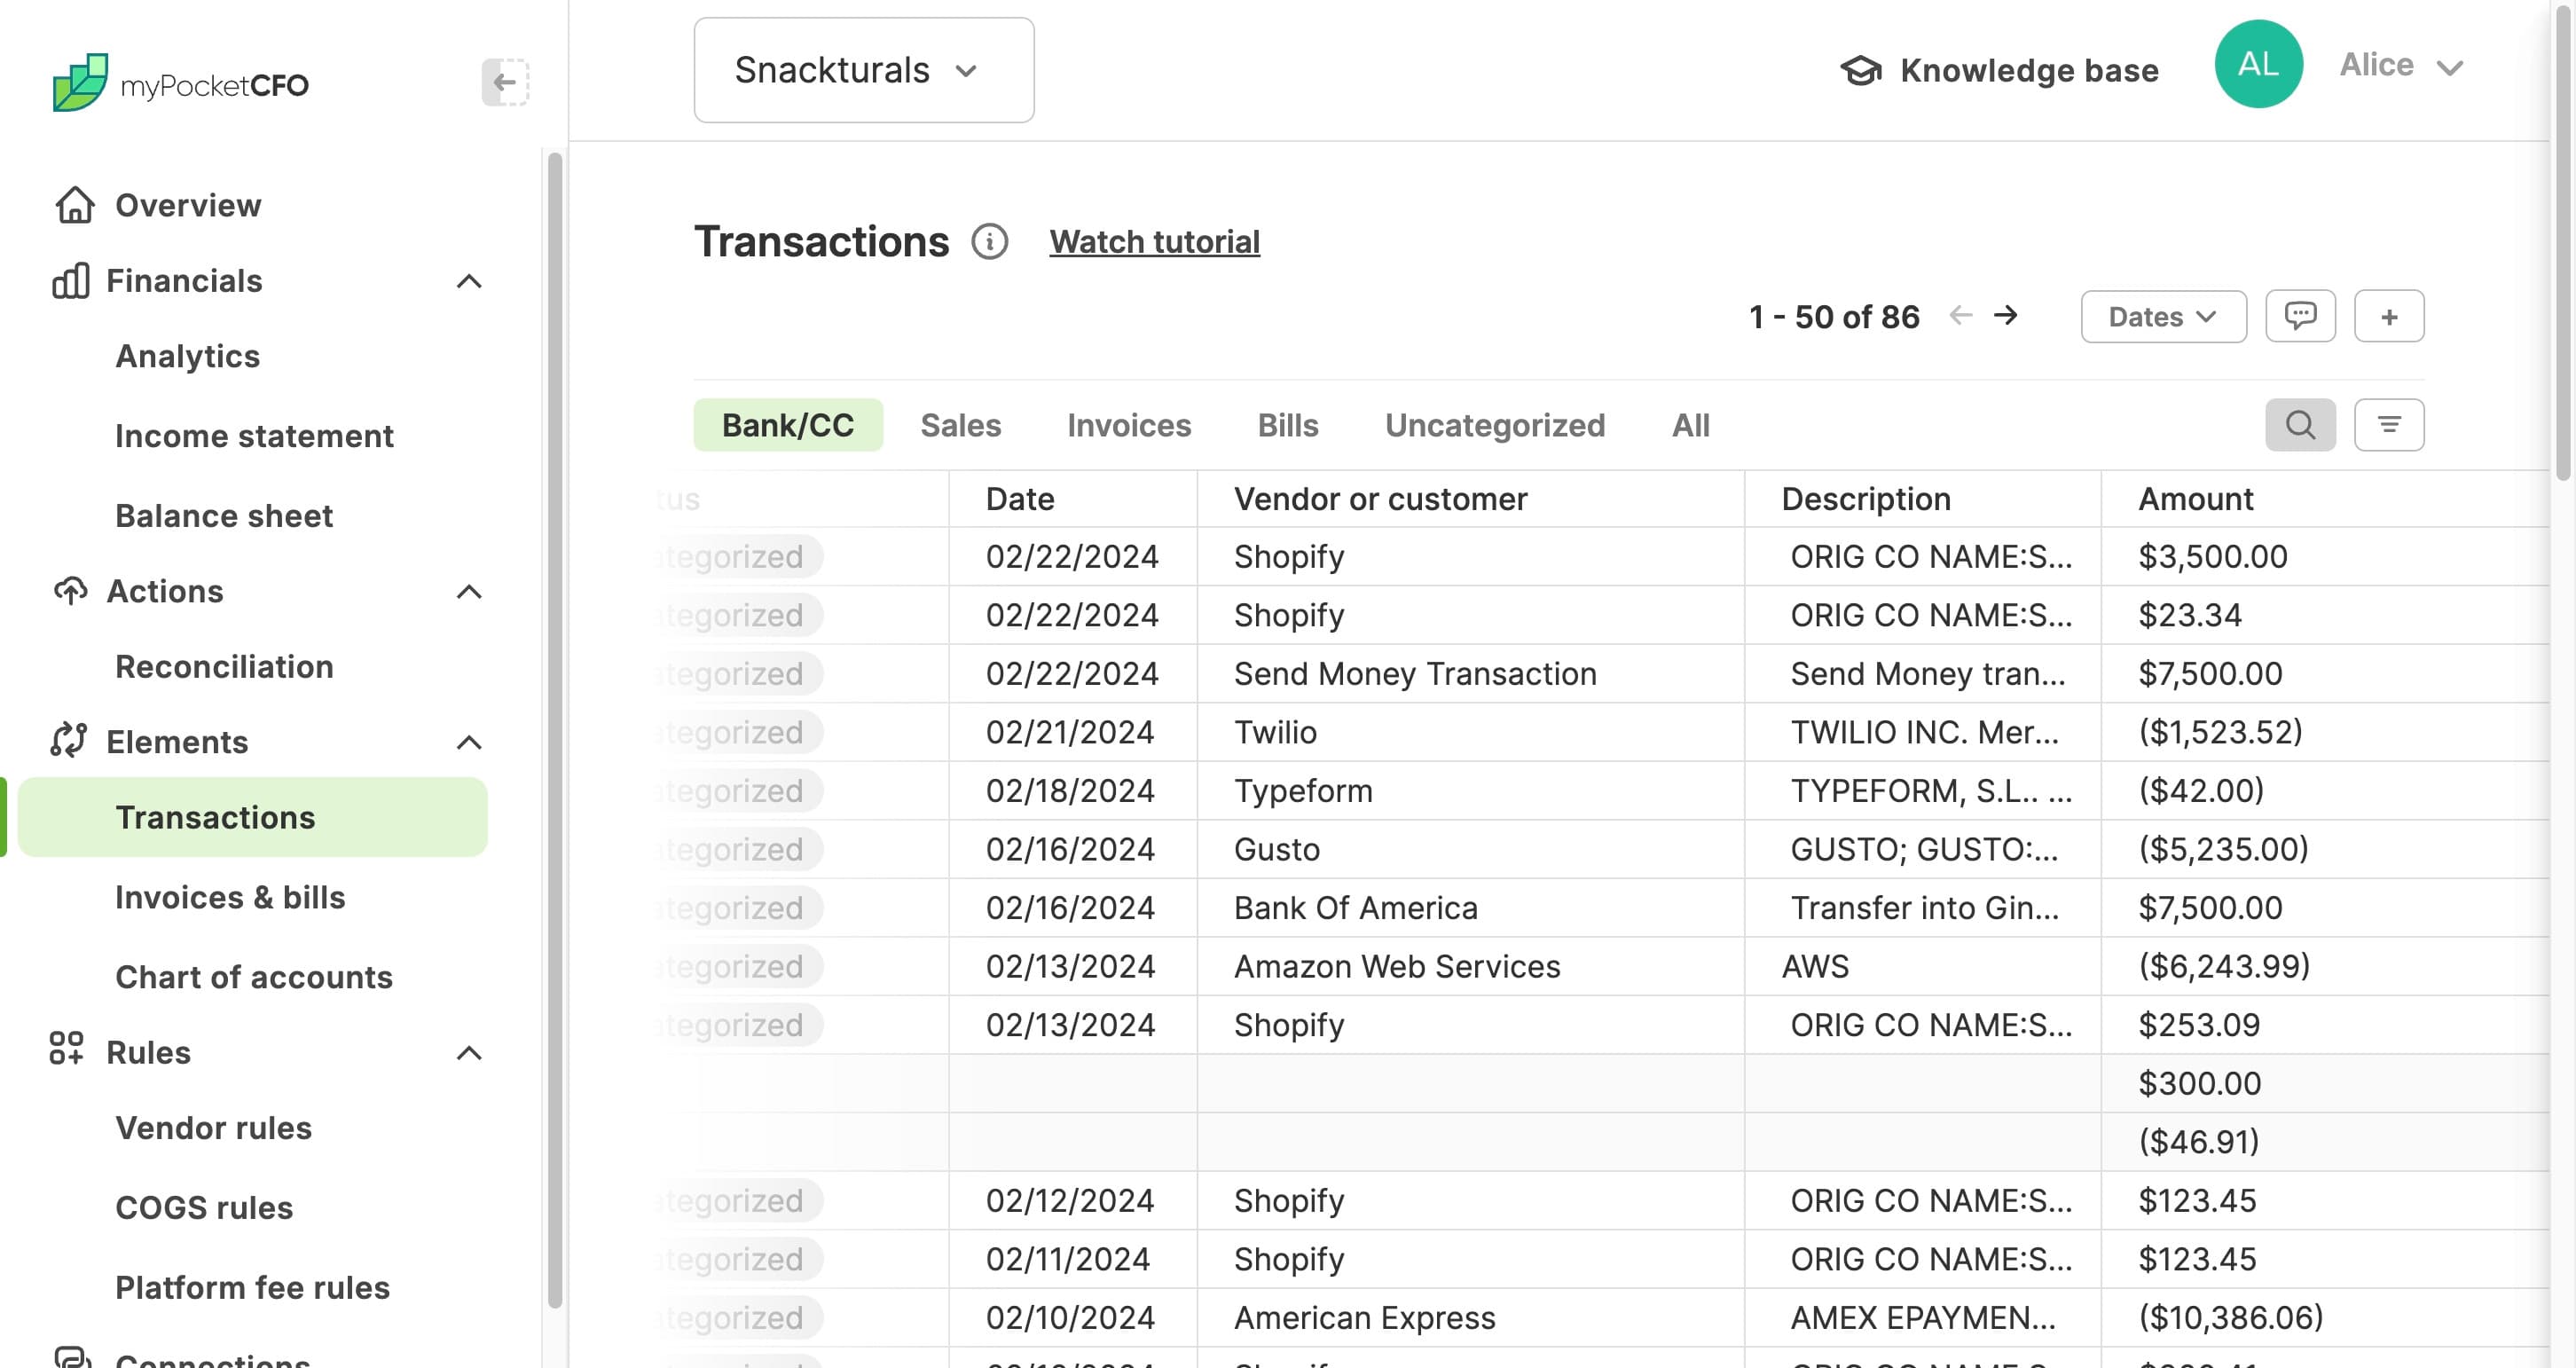Switch to the Sales tab
The image size is (2576, 1368).
pyautogui.click(x=960, y=425)
